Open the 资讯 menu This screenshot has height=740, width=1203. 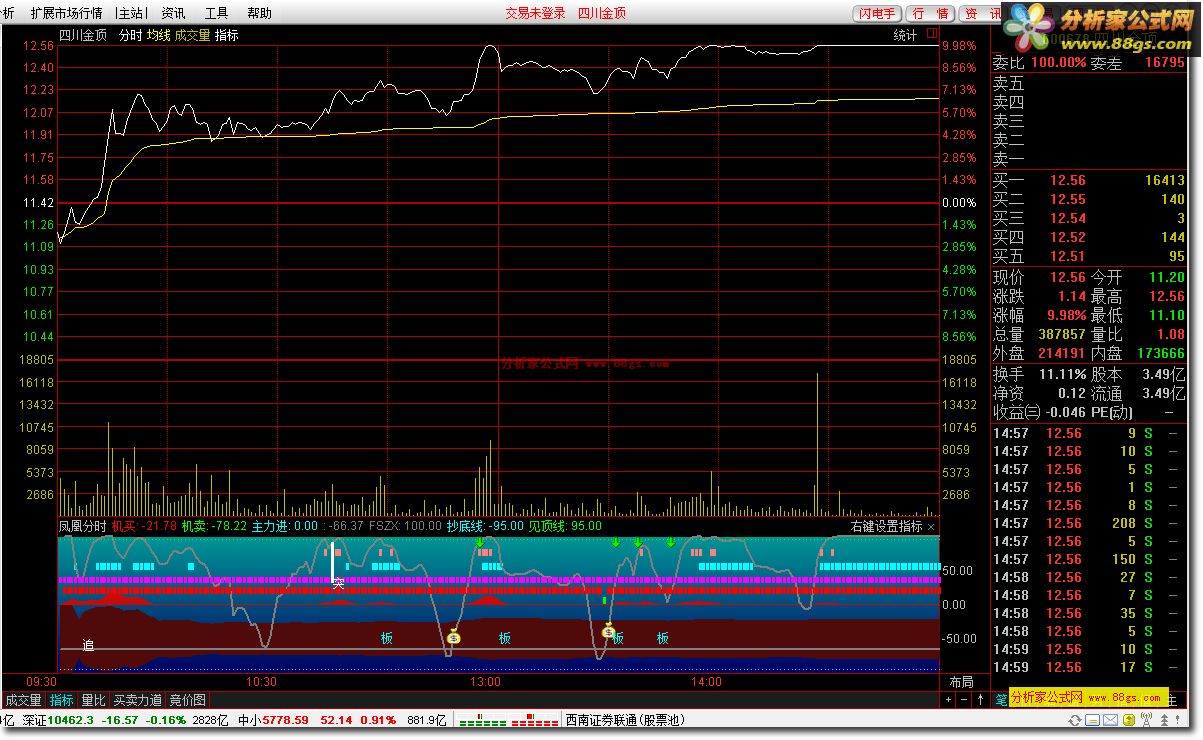174,13
